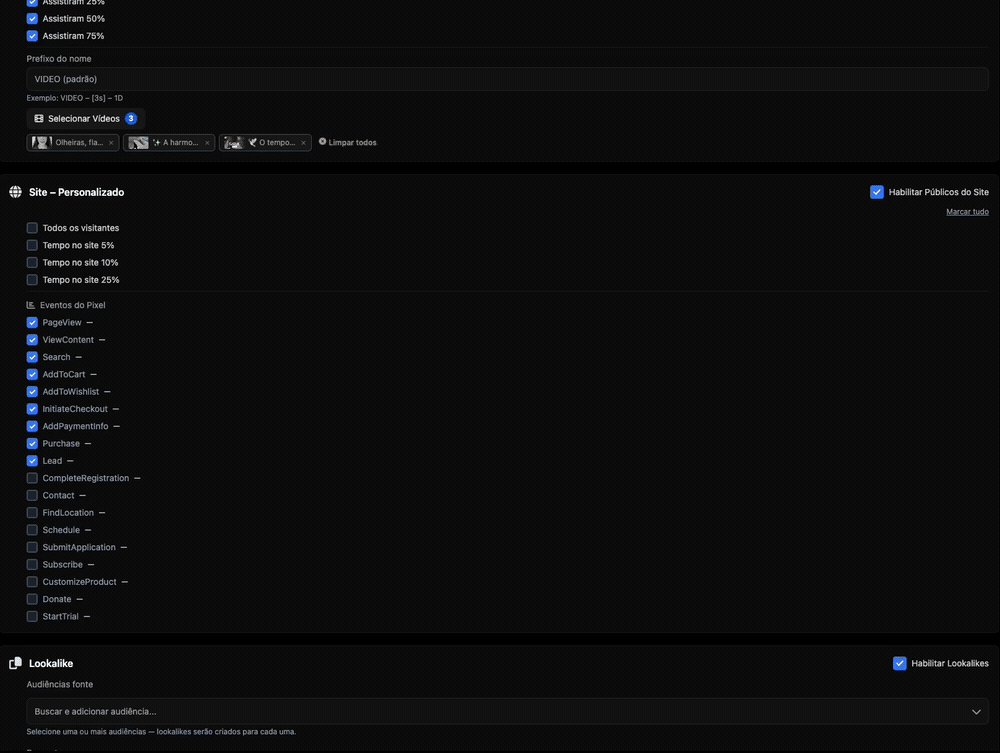This screenshot has width=1000, height=753.
Task: Uncheck the ViewContent pixel event
Action: pyautogui.click(x=32, y=340)
